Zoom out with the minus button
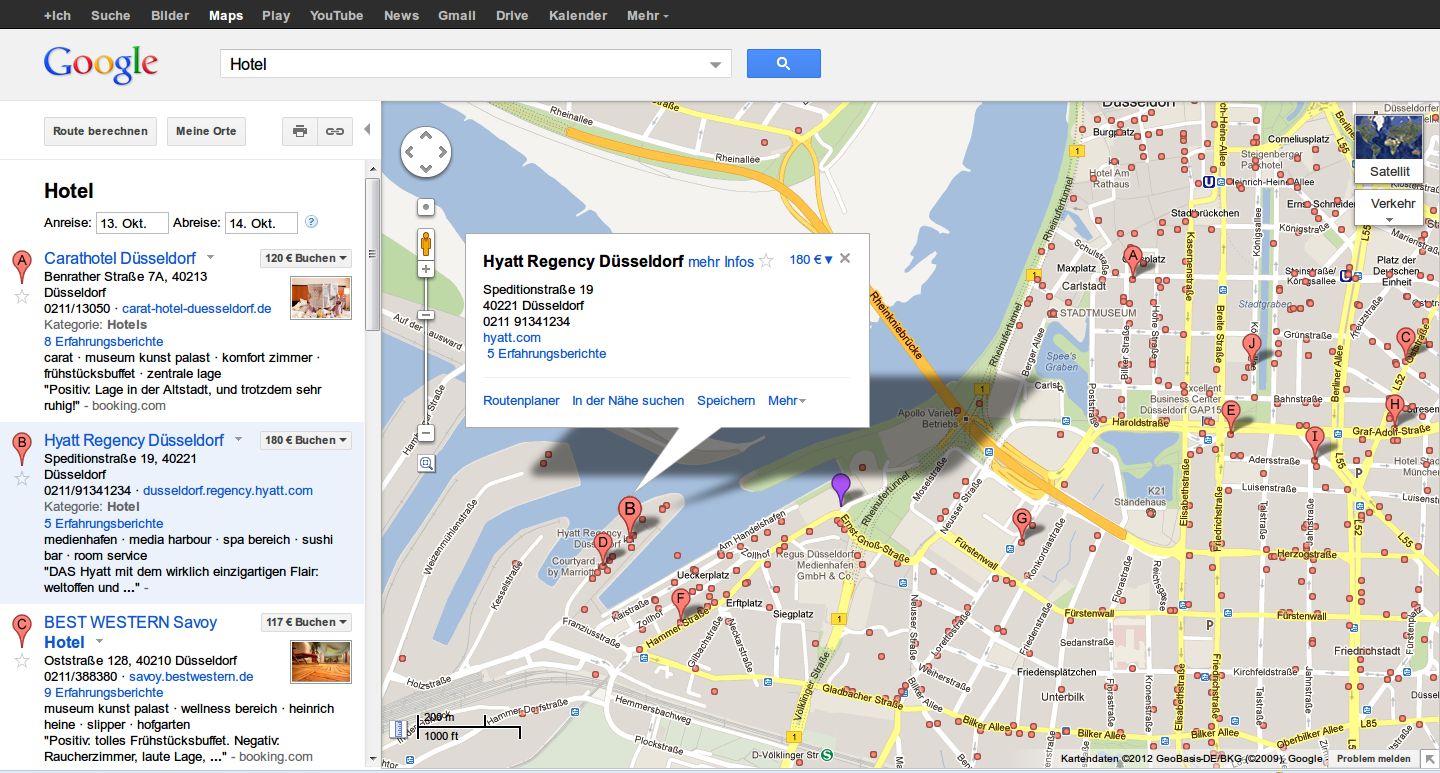 tap(426, 433)
